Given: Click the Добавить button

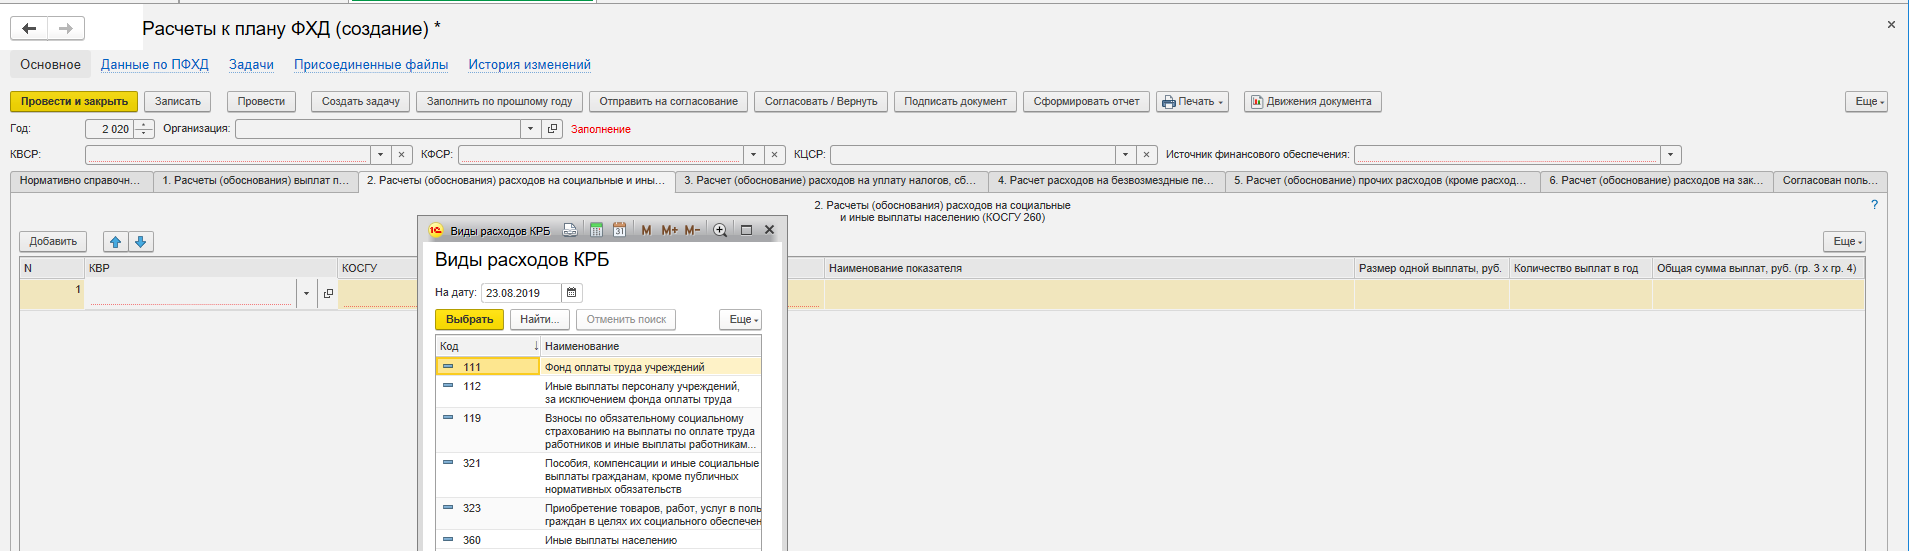Looking at the screenshot, I should click(53, 241).
